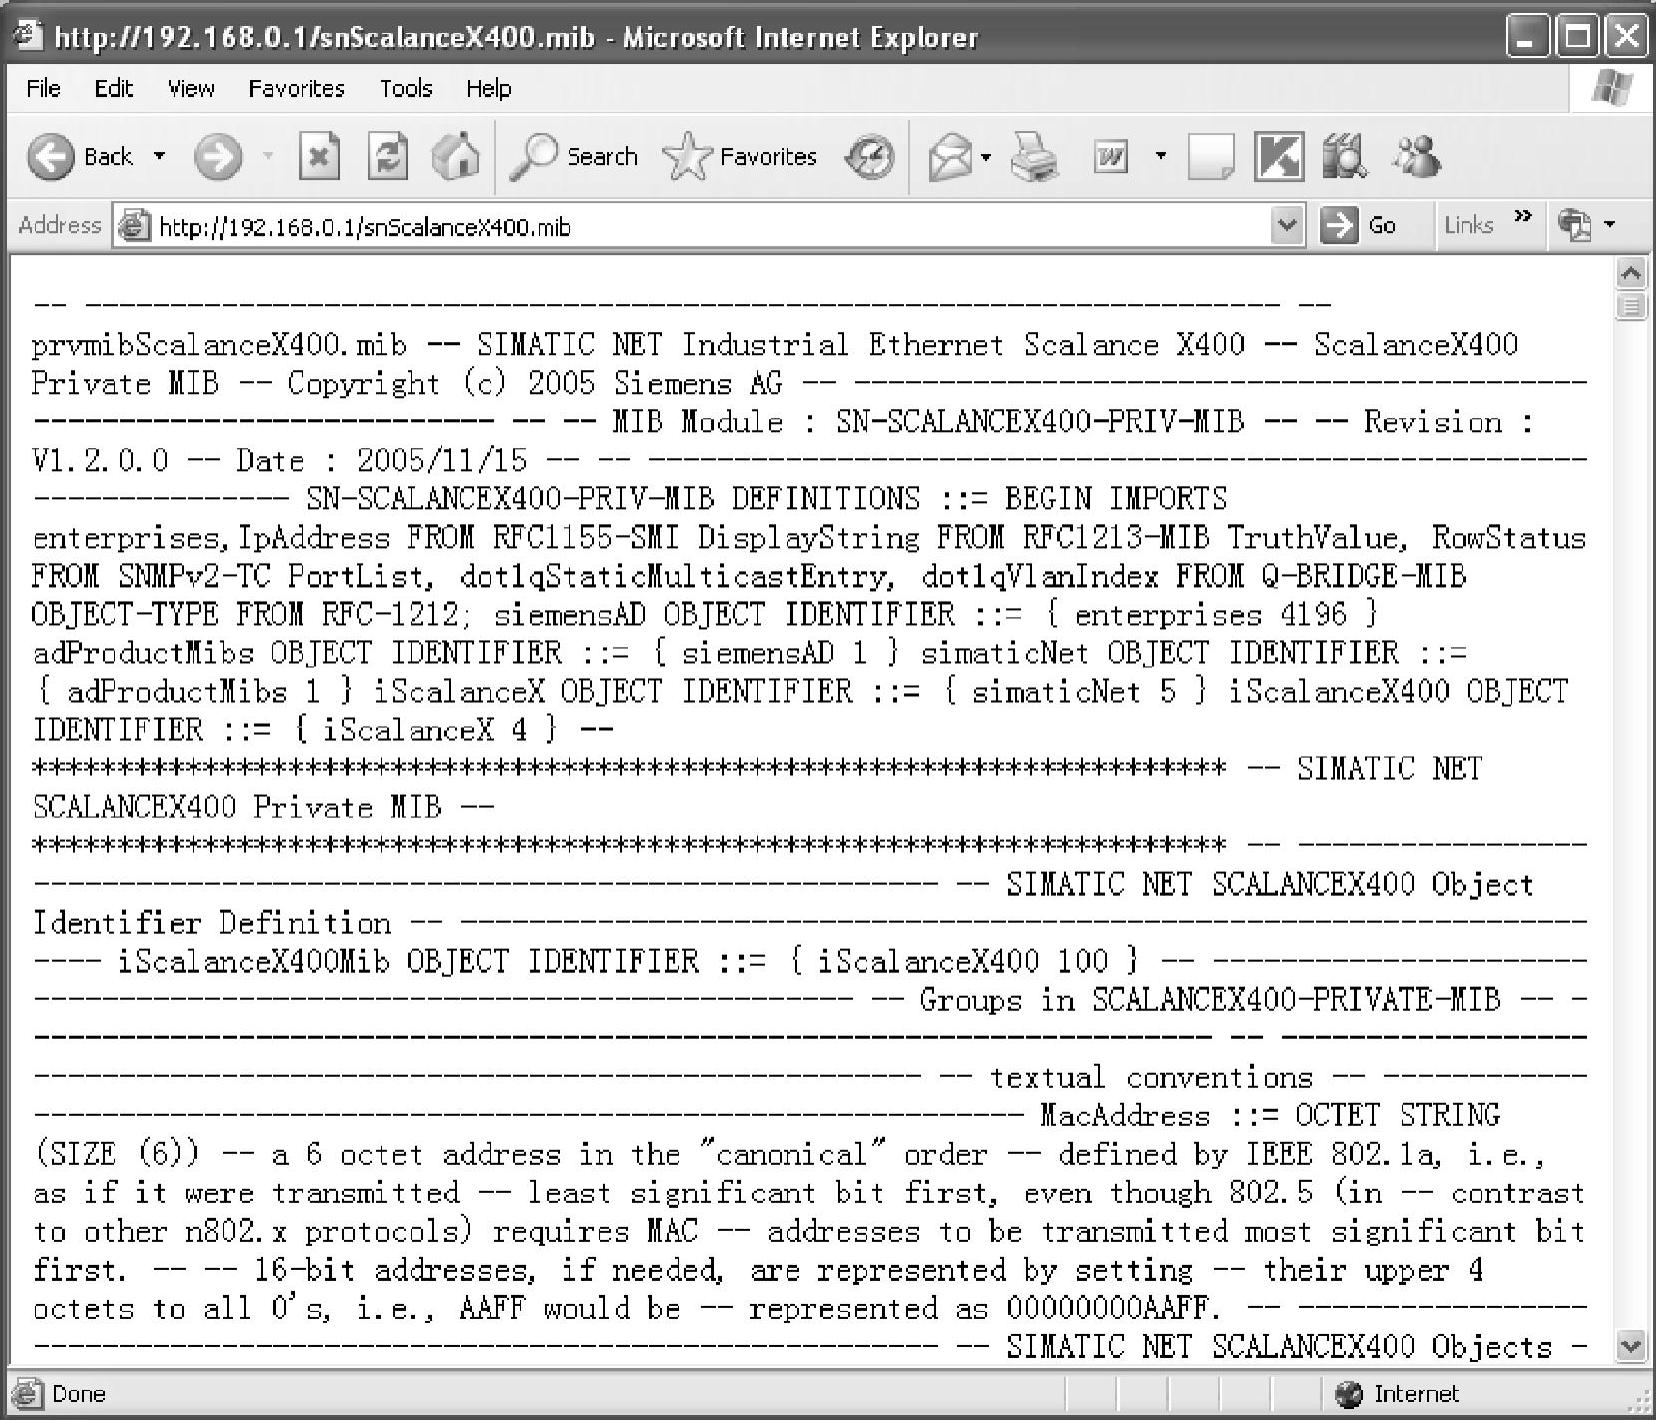Click the revision text 'V1.2.0.0'
The height and width of the screenshot is (1420, 1656).
point(100,461)
